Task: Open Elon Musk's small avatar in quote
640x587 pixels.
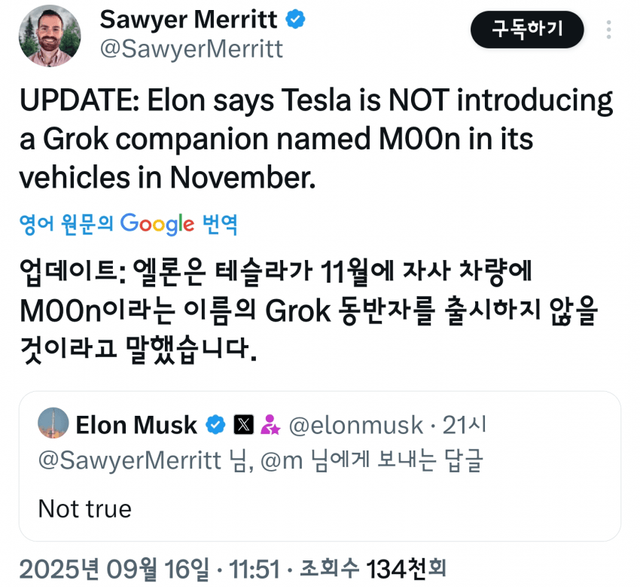Action: point(53,423)
